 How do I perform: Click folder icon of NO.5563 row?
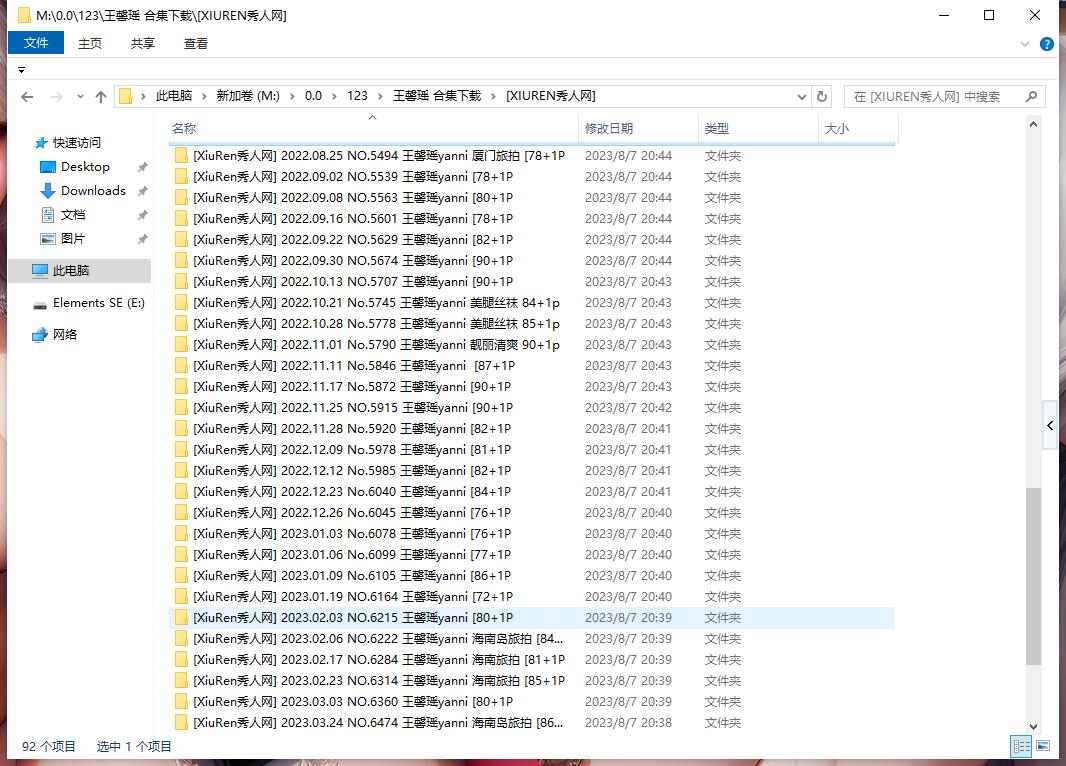[181, 198]
